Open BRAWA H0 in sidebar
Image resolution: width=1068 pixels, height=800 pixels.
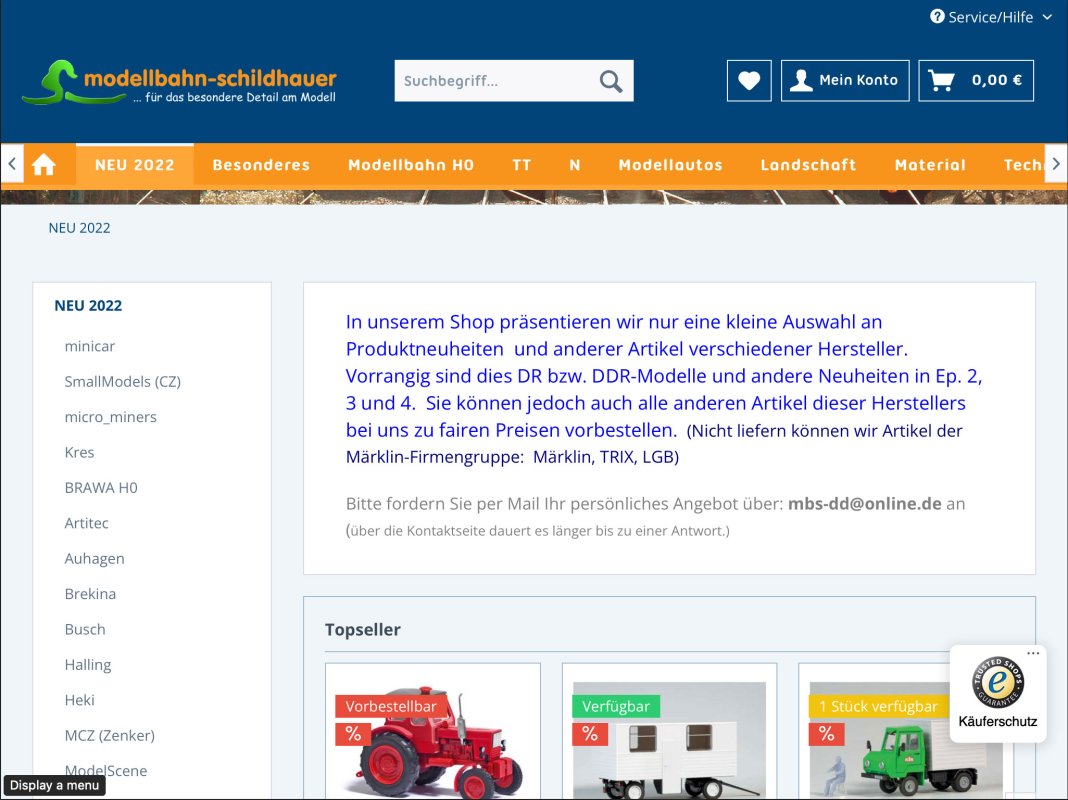(x=101, y=487)
